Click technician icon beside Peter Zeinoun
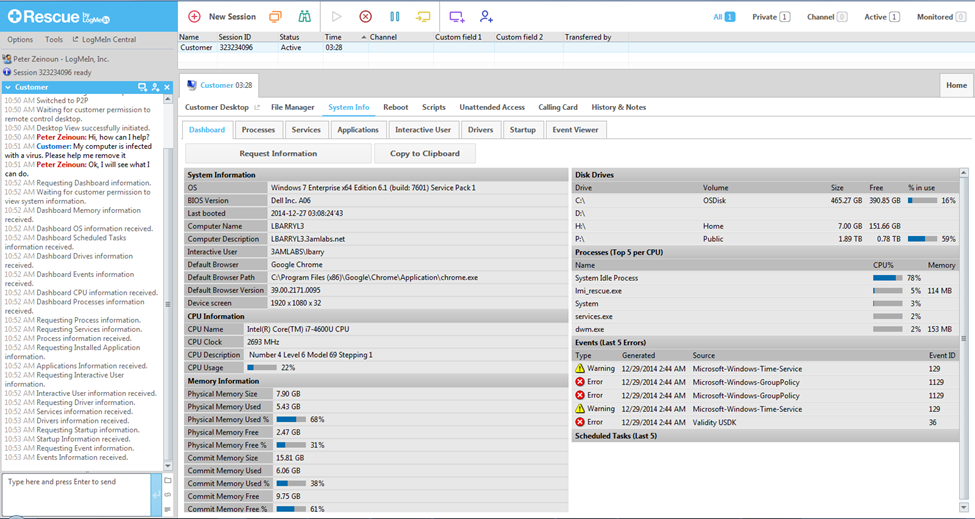Viewport: 975px width, 519px height. point(7,59)
